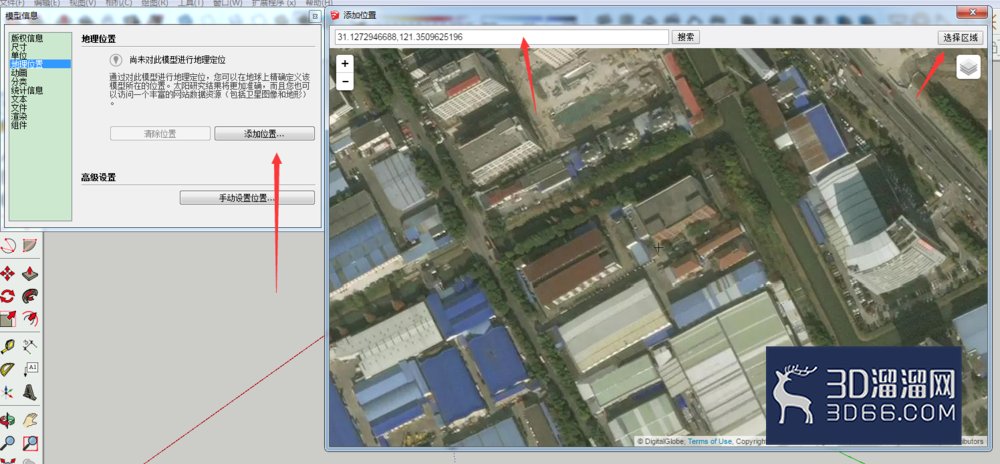Select 地理位置 in the model info list
Viewport: 1000px width, 464px height.
click(x=40, y=64)
